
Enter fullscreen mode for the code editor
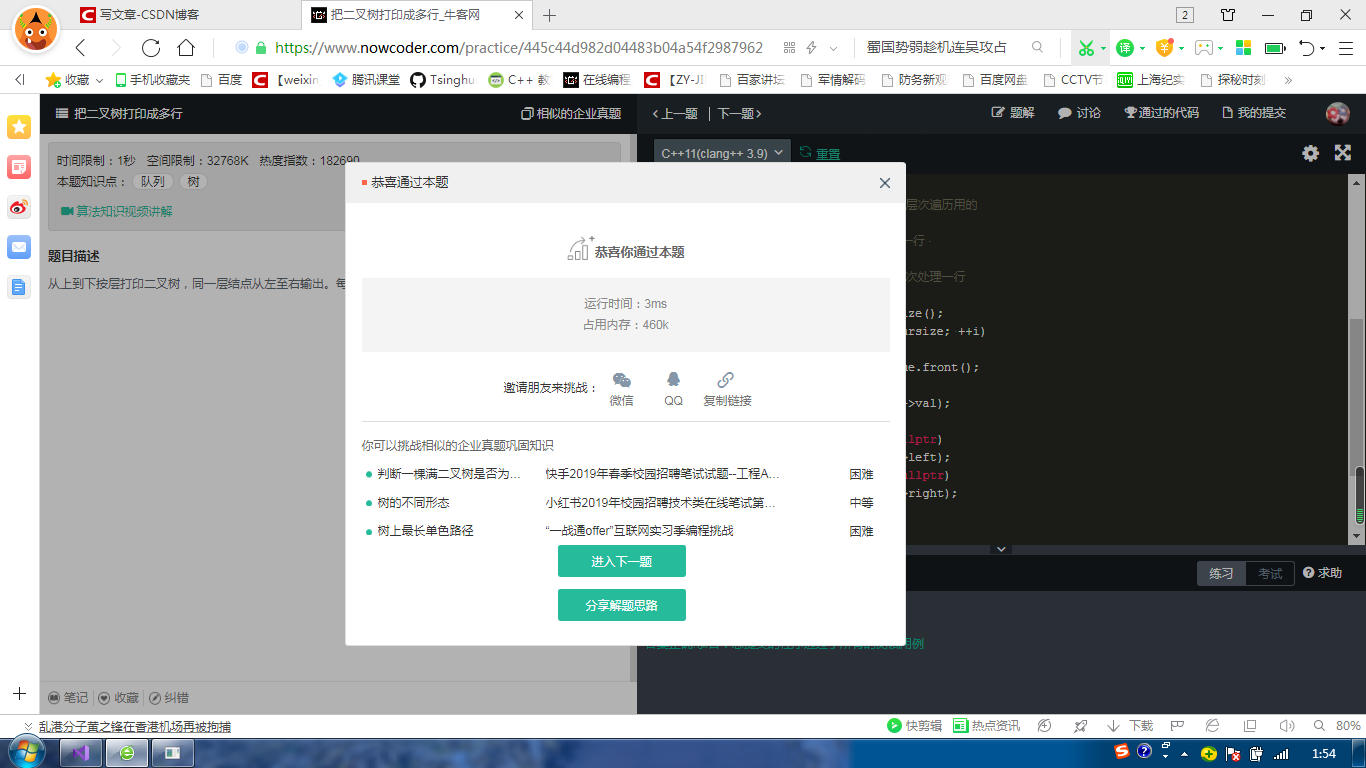(x=1342, y=153)
